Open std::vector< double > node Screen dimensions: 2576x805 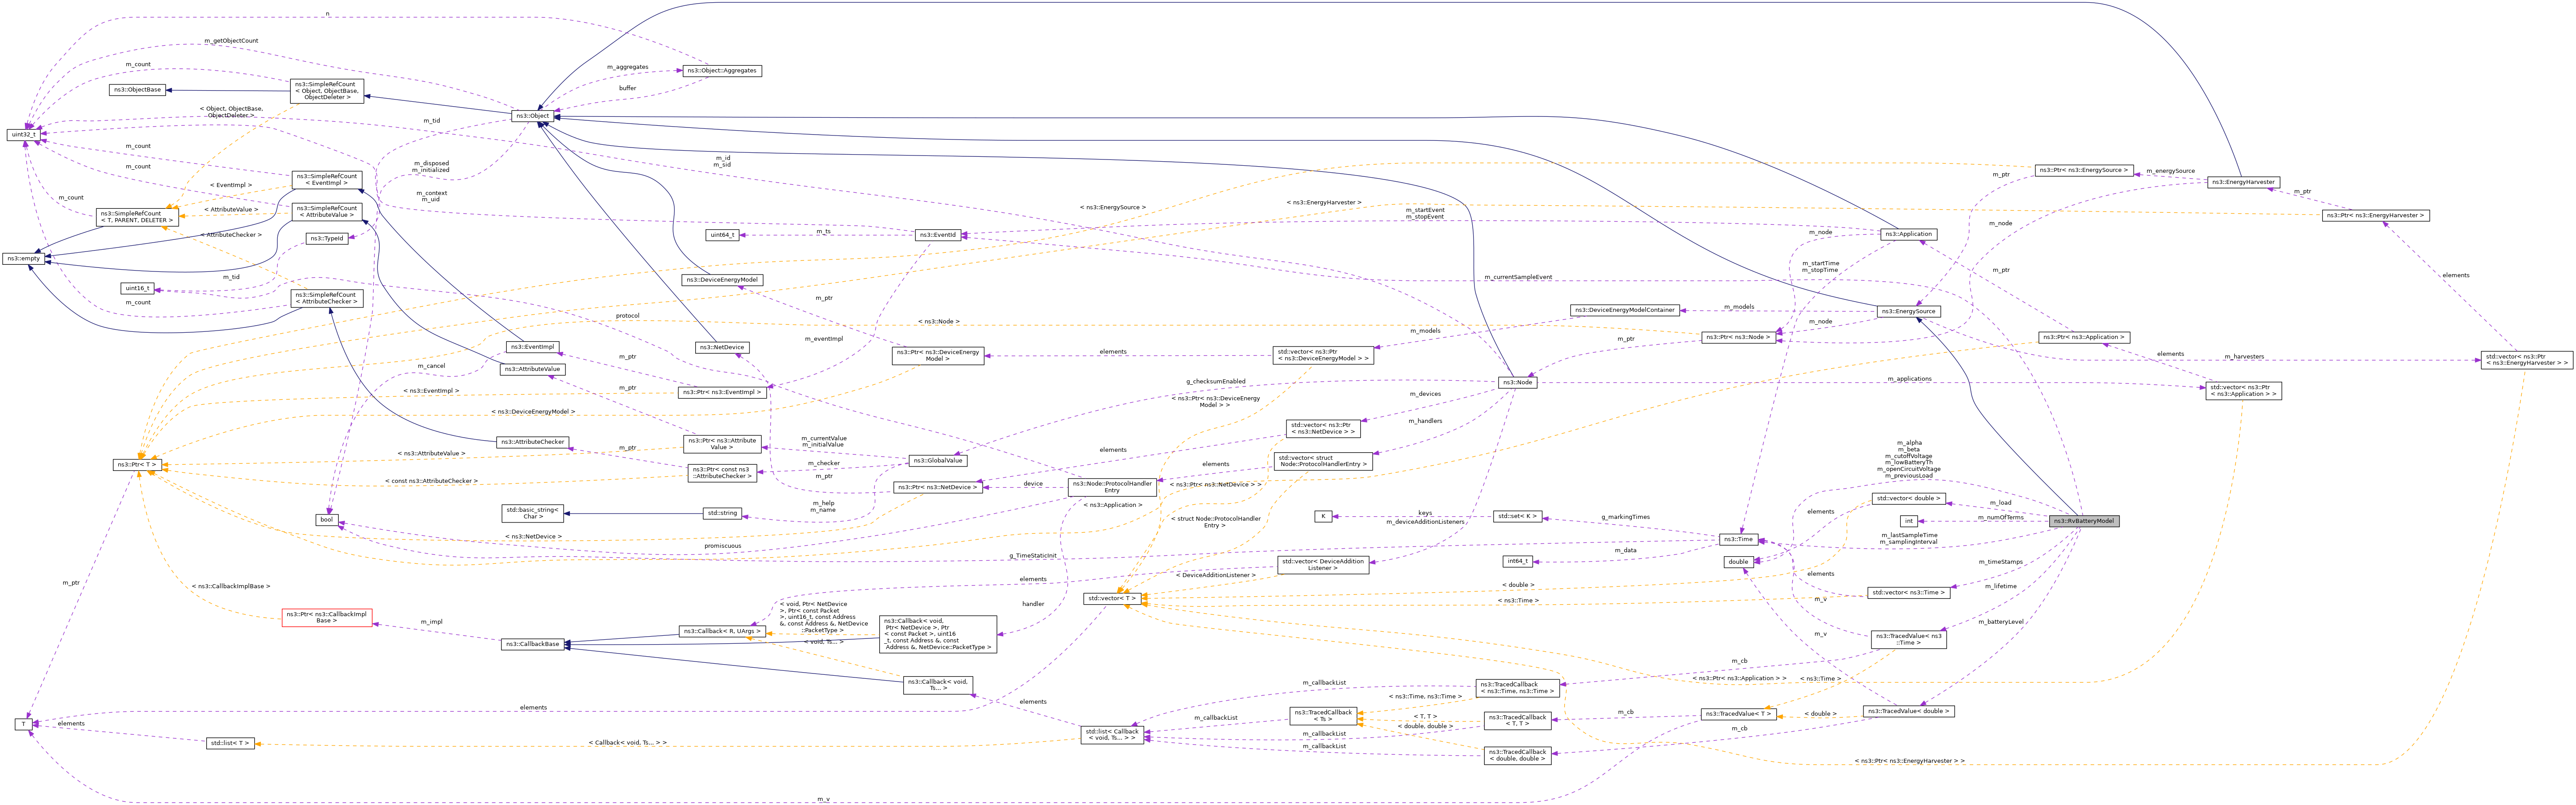point(1908,498)
